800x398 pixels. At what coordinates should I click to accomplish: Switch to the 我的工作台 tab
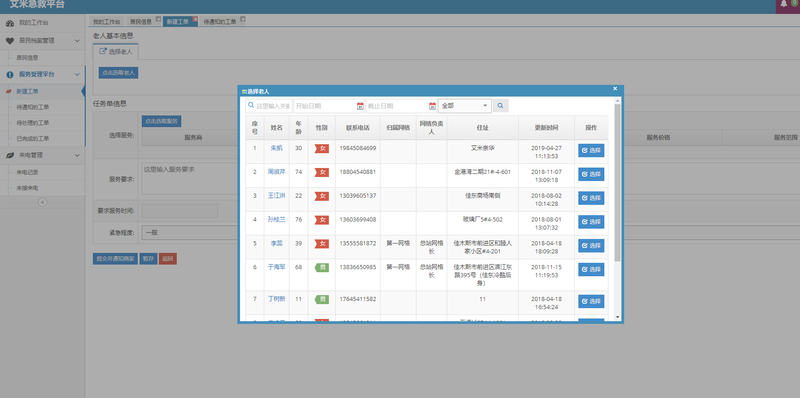coord(107,22)
